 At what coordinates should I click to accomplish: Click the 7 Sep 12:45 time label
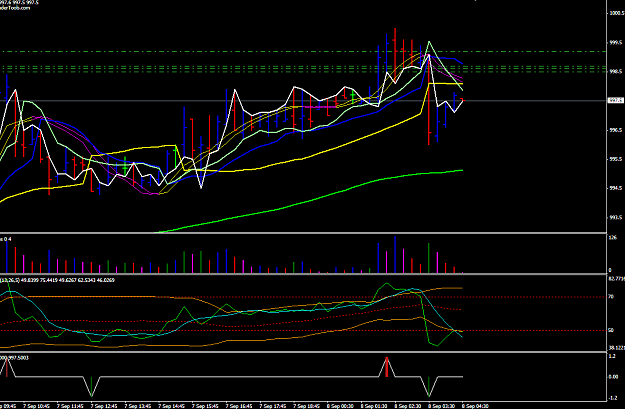104,406
